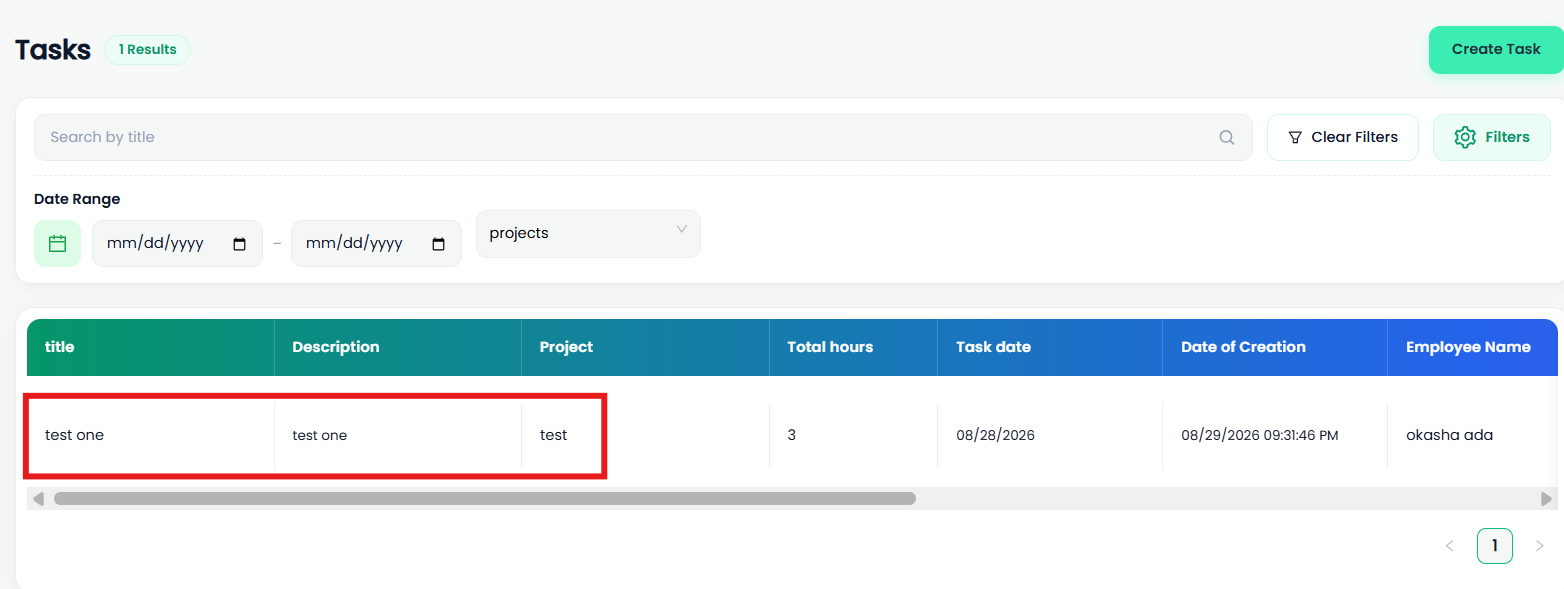Select page 1 in pagination

click(x=1495, y=546)
